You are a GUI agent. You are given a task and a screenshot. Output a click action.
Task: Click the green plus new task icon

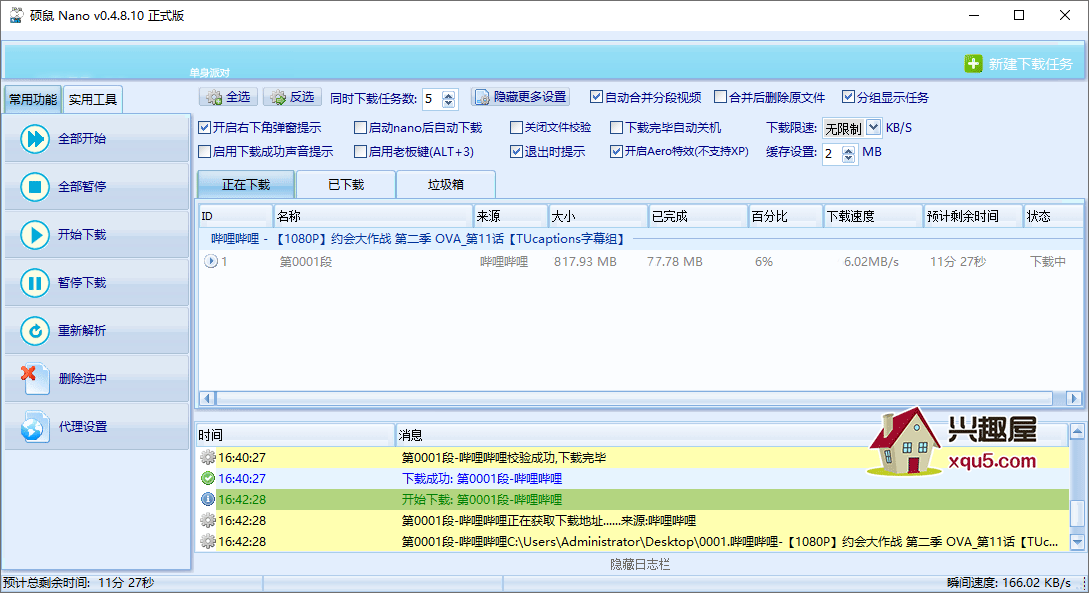pos(973,64)
